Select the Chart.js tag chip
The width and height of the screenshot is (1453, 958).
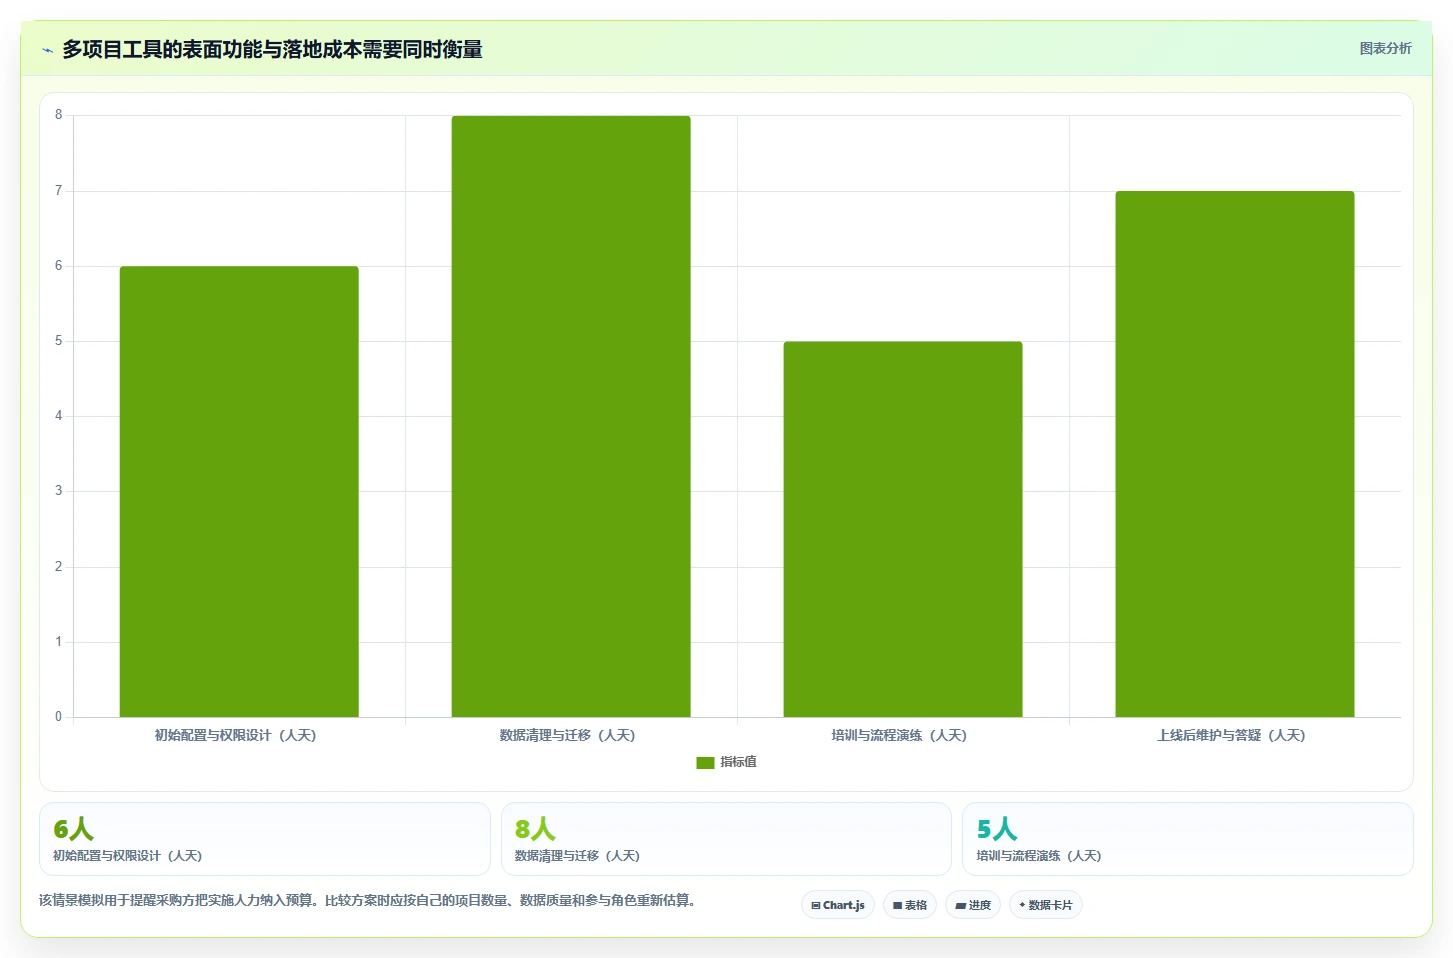[x=838, y=905]
